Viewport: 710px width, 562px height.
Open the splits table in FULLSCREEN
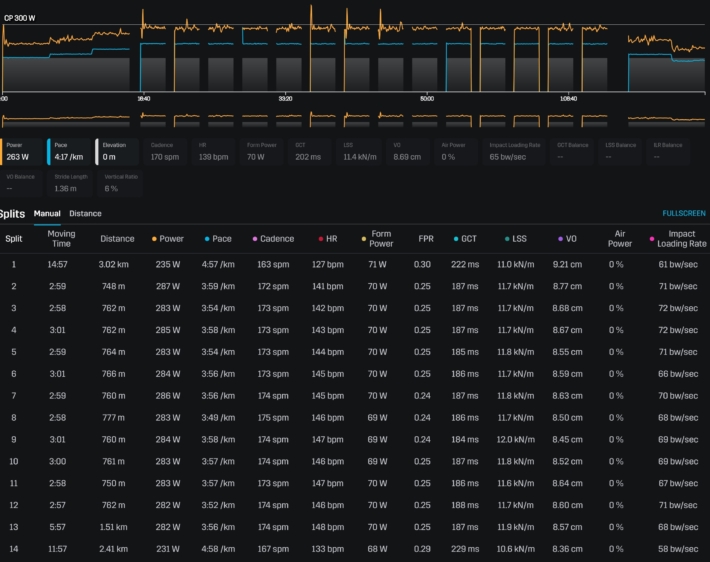[x=683, y=213]
